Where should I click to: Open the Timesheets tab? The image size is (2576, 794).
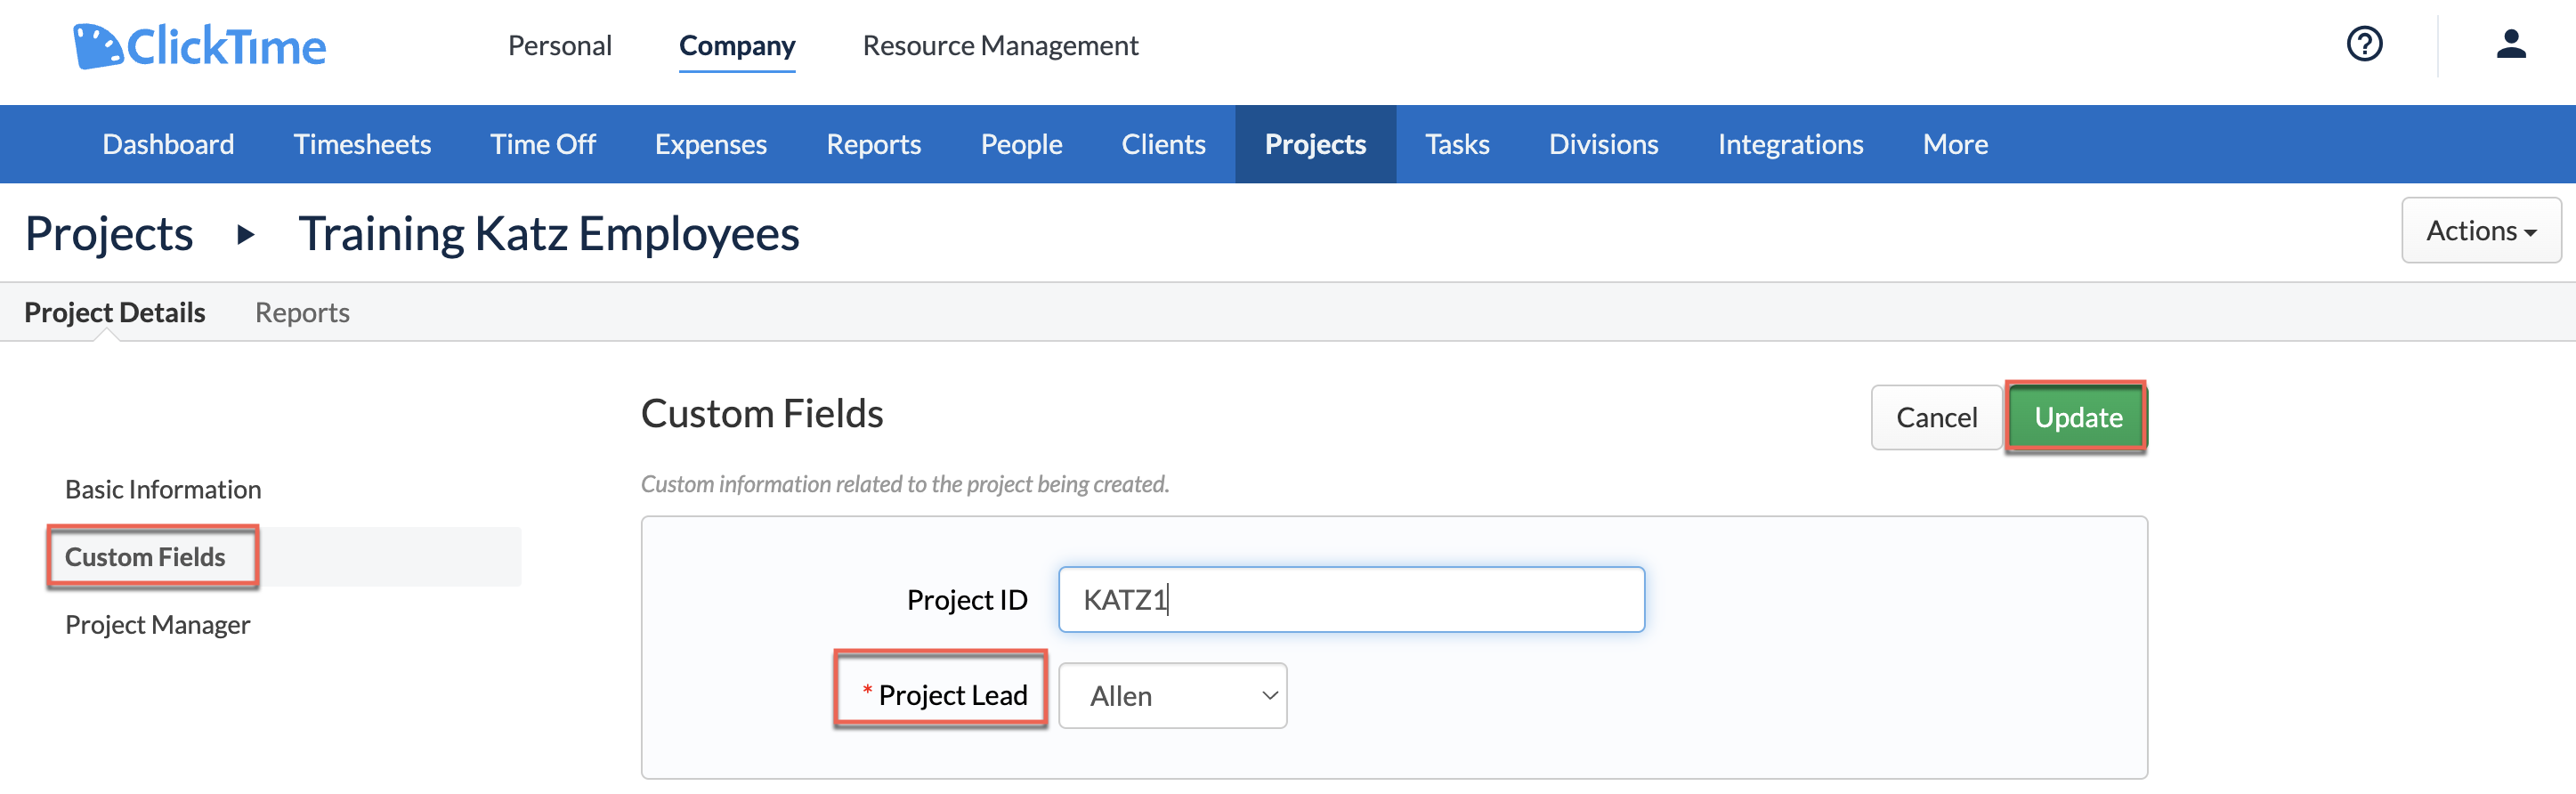[362, 144]
